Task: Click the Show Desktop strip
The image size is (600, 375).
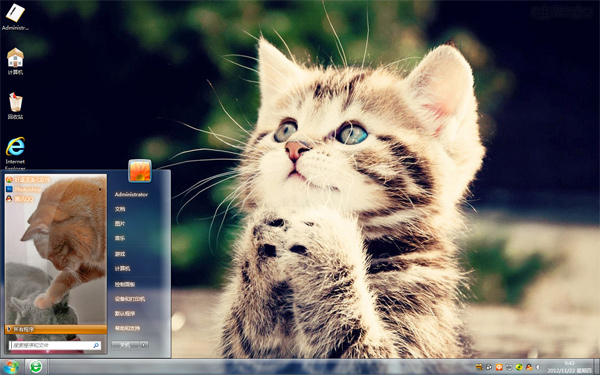Action: click(x=597, y=367)
